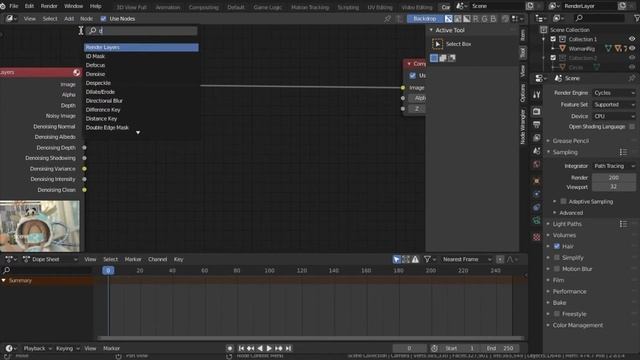Enable the Freestyle checkbox
The width and height of the screenshot is (640, 360).
[557, 314]
